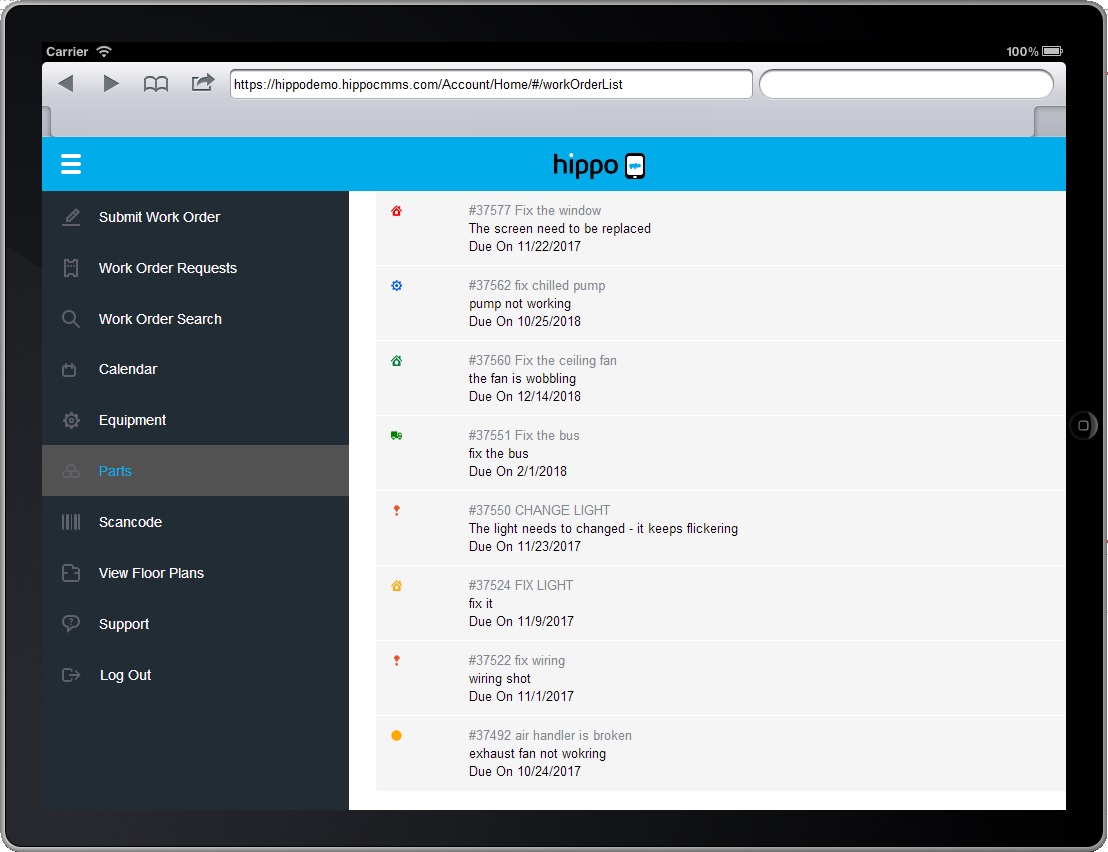The width and height of the screenshot is (1108, 852).
Task: Click the icon beside Work Order Requests
Action: (x=71, y=268)
